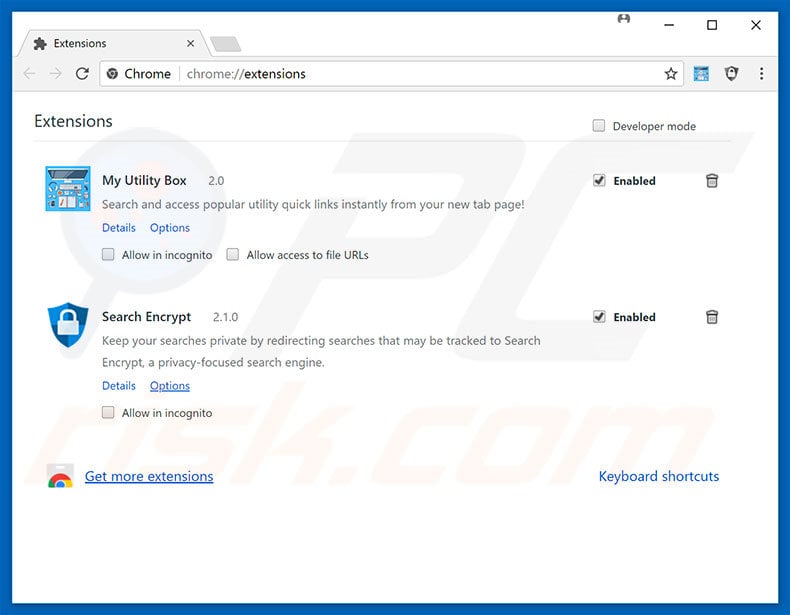Click the user profile icon in title bar
The width and height of the screenshot is (790, 615).
coord(624,19)
